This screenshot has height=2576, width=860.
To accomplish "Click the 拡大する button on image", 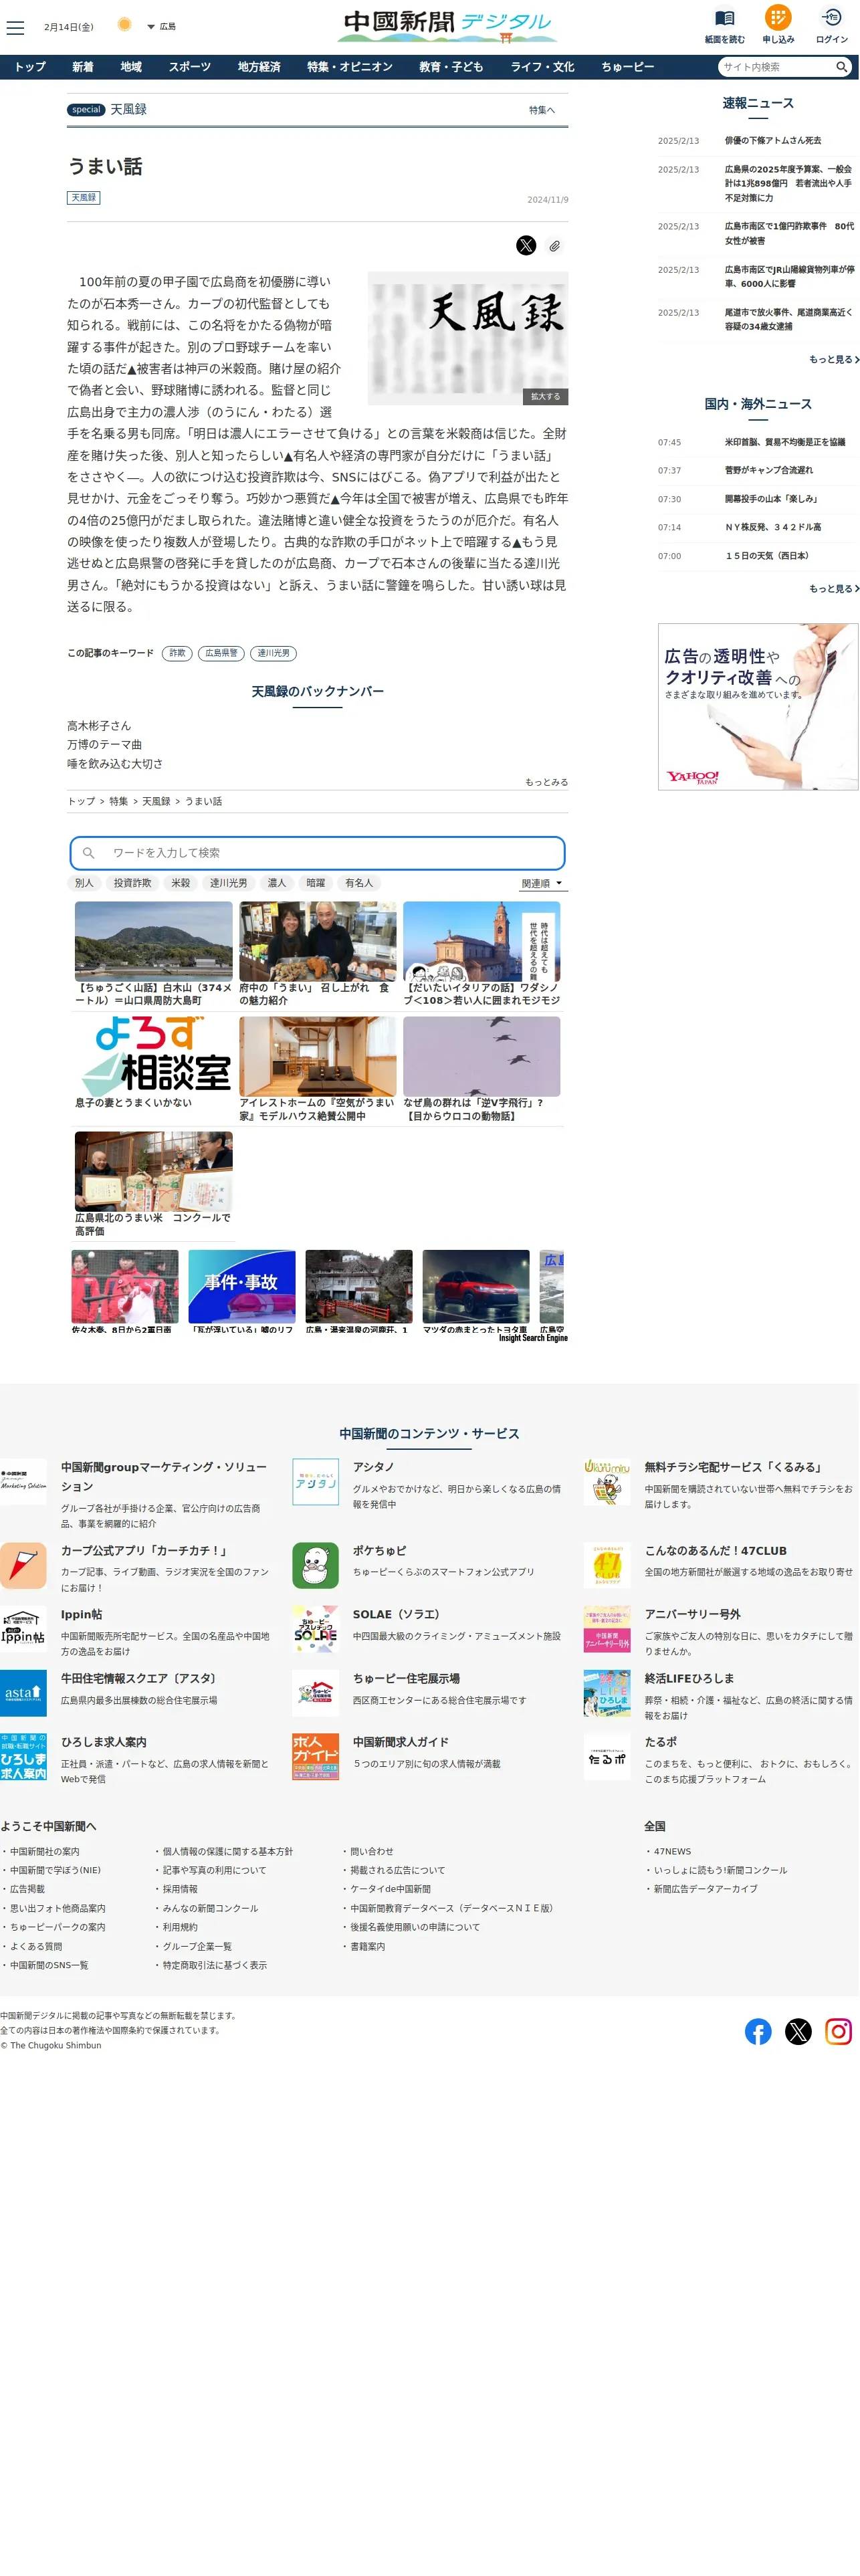I will tap(545, 397).
